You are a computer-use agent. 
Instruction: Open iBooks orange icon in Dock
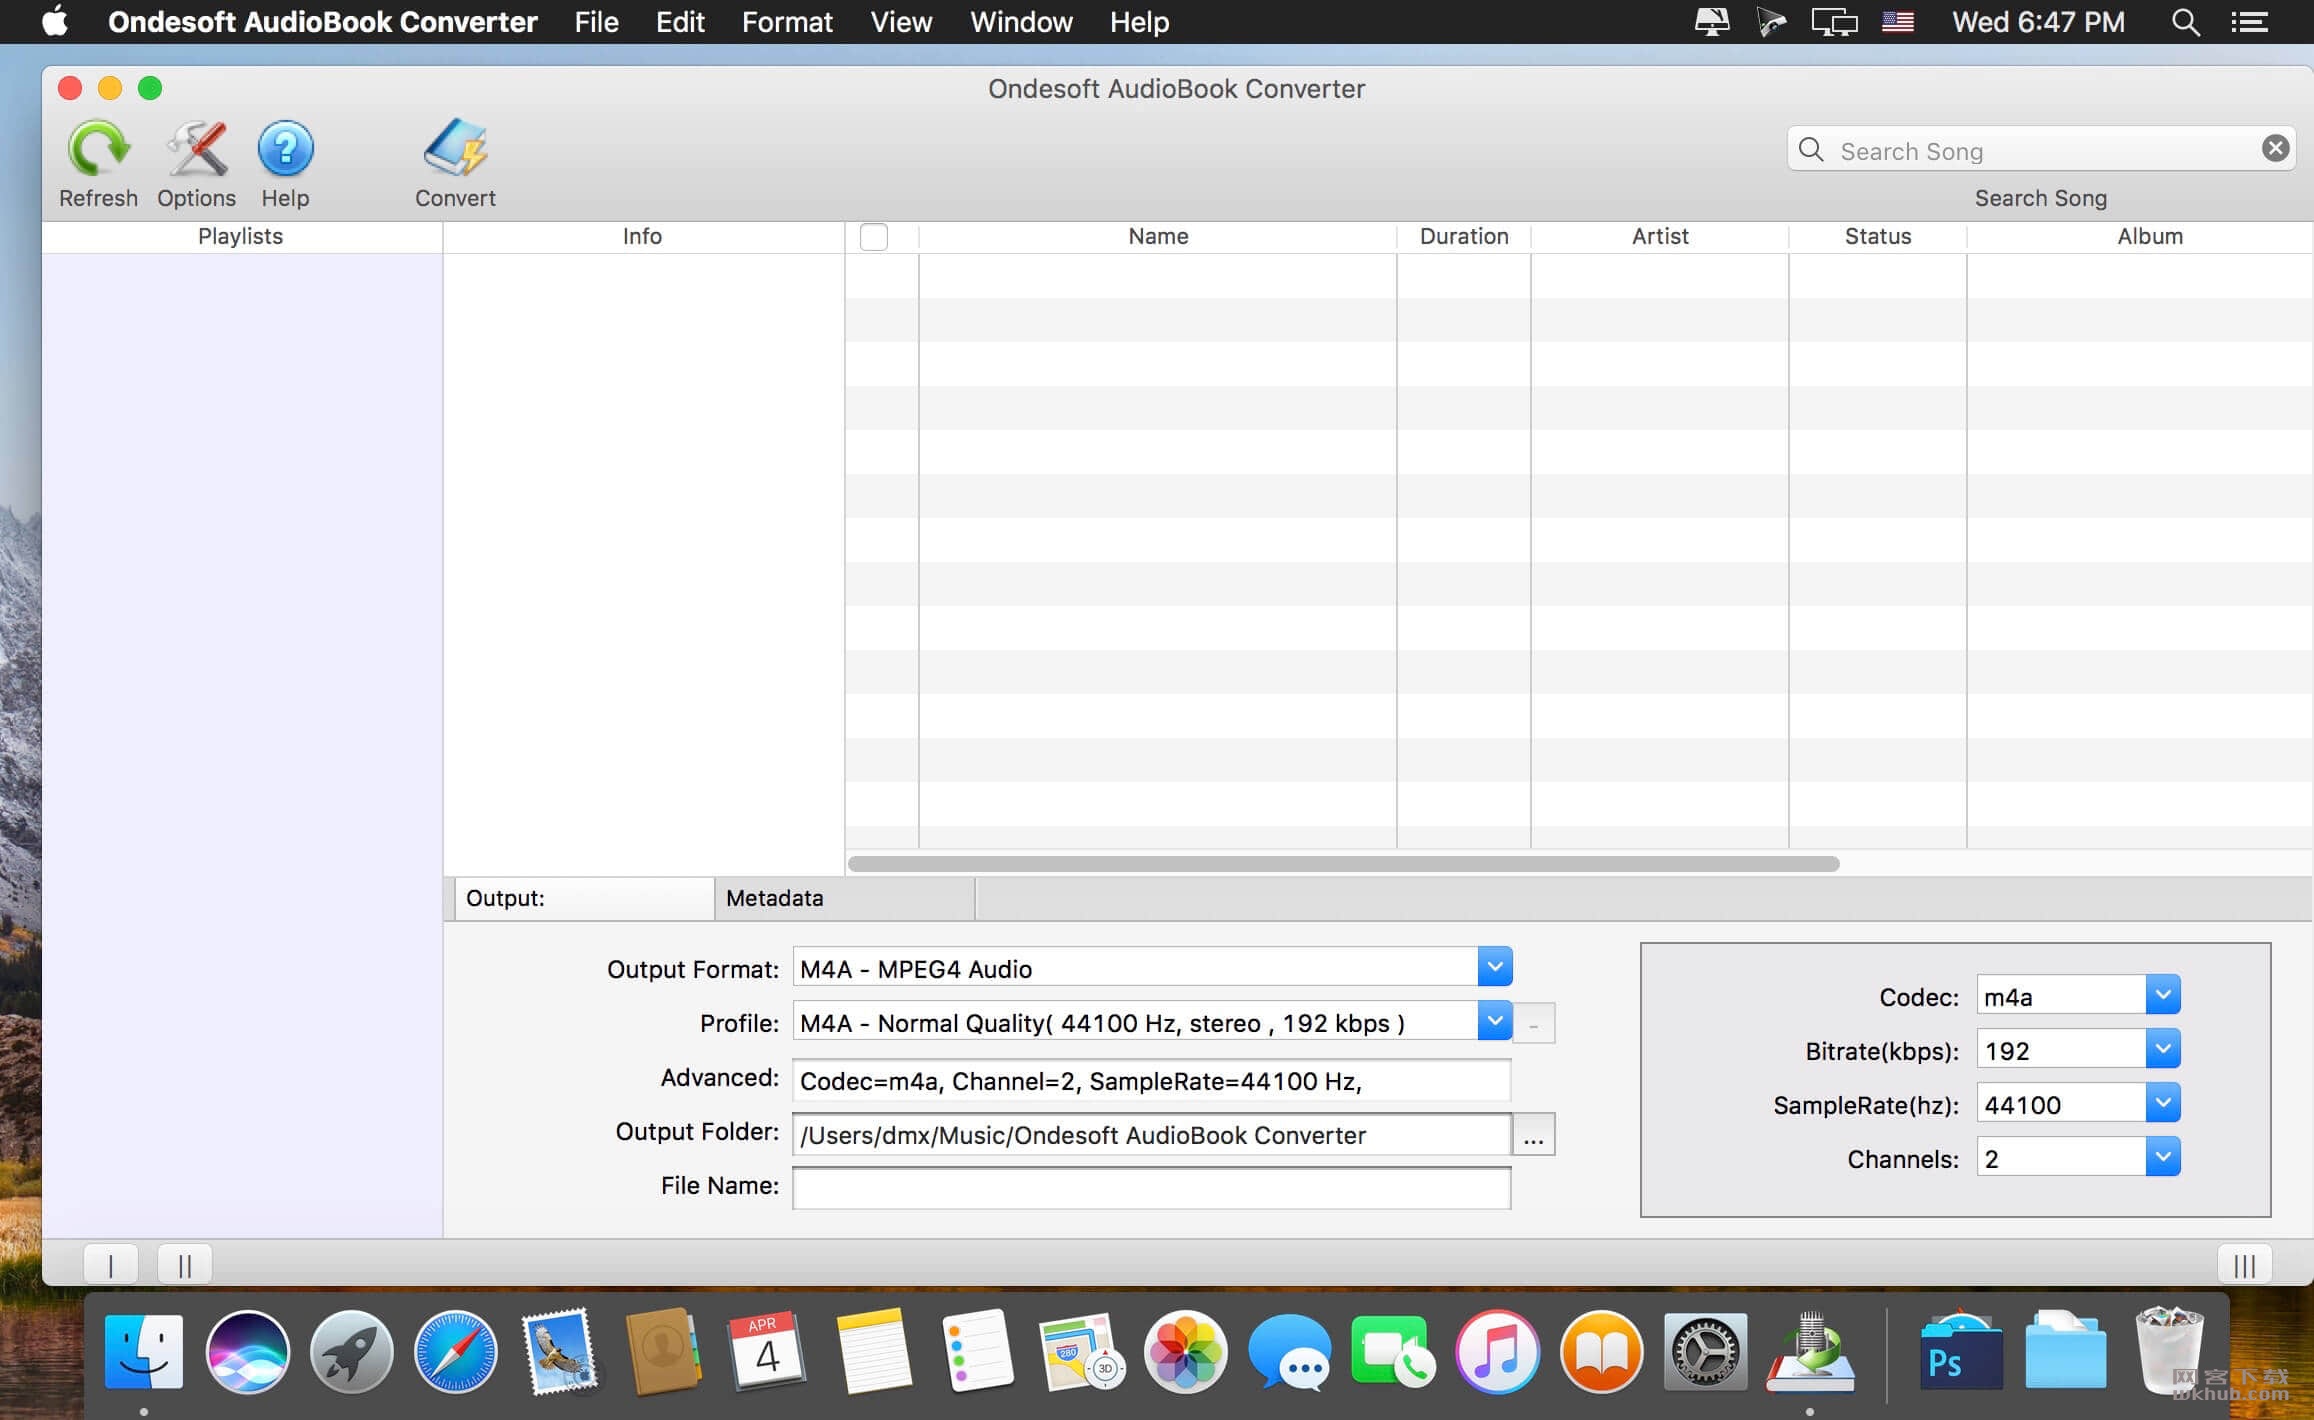[x=1601, y=1352]
